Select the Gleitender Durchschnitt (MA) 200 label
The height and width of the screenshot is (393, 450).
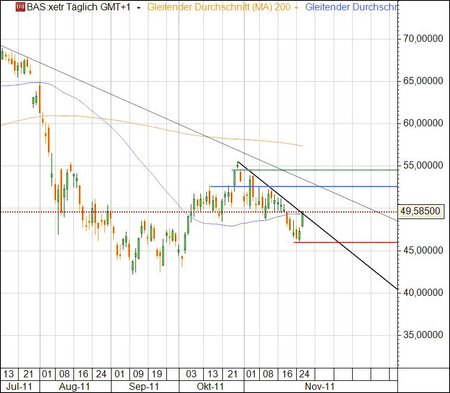click(219, 7)
